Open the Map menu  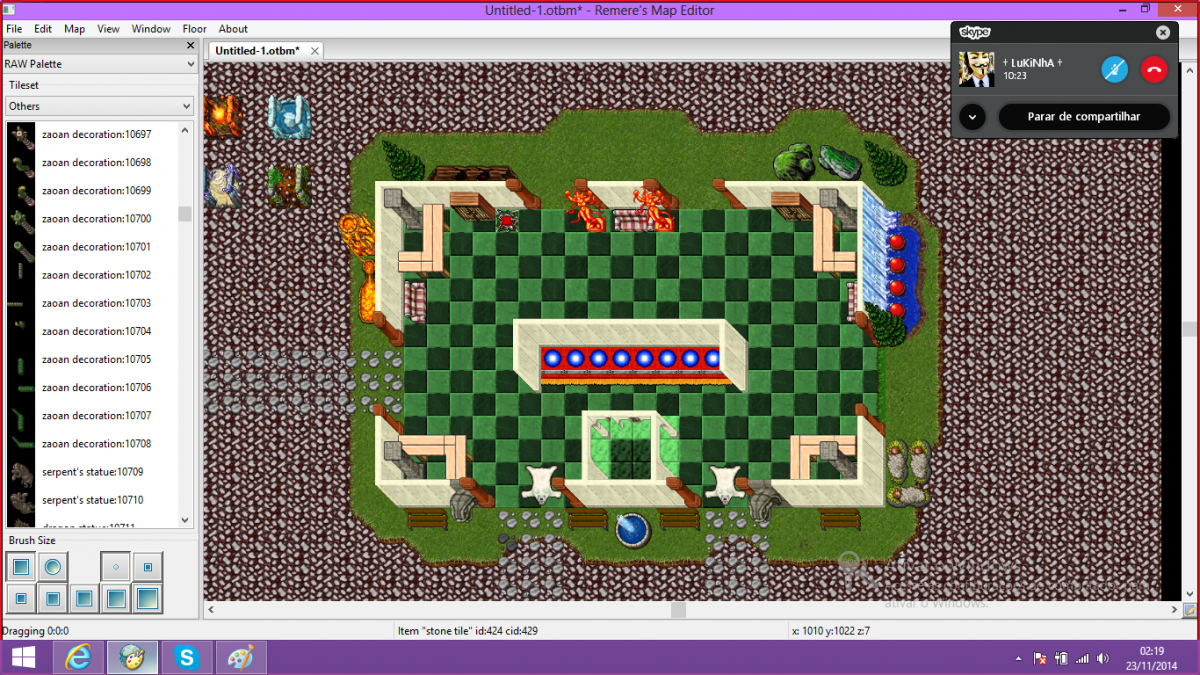[x=75, y=29]
